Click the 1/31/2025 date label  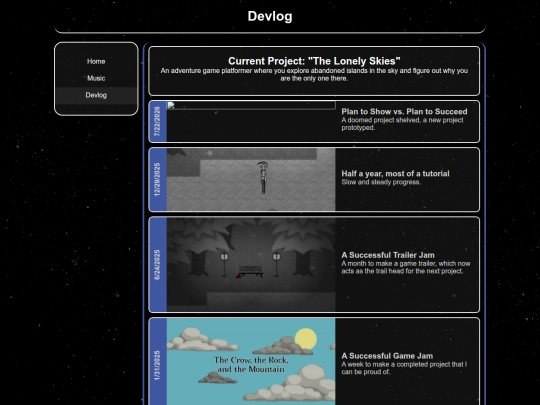point(157,365)
